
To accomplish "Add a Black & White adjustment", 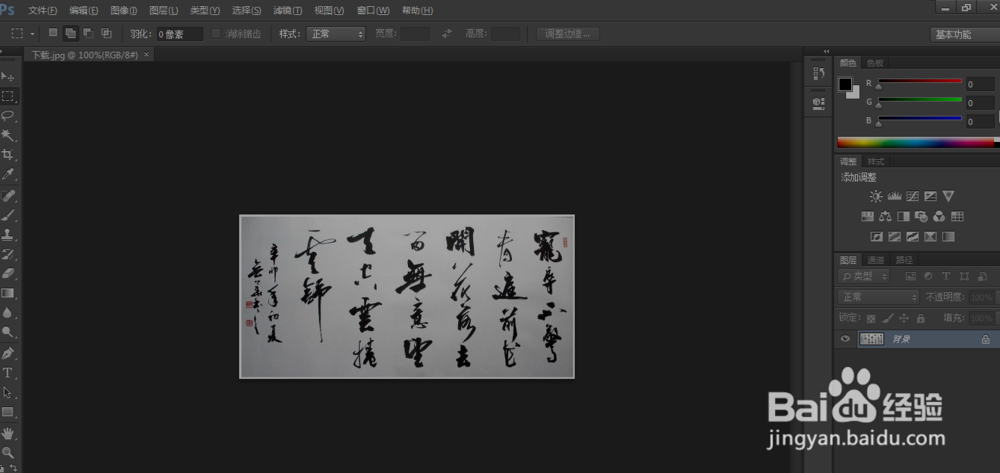I will pyautogui.click(x=903, y=217).
